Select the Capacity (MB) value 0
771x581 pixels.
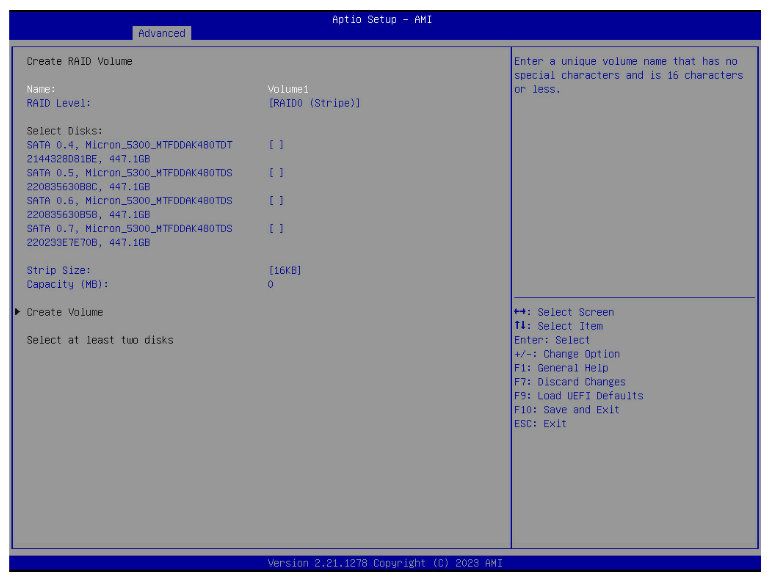[x=270, y=285]
